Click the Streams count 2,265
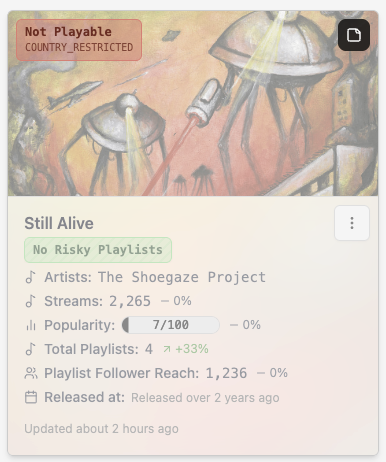Image resolution: width=386 pixels, height=462 pixels. tap(130, 301)
